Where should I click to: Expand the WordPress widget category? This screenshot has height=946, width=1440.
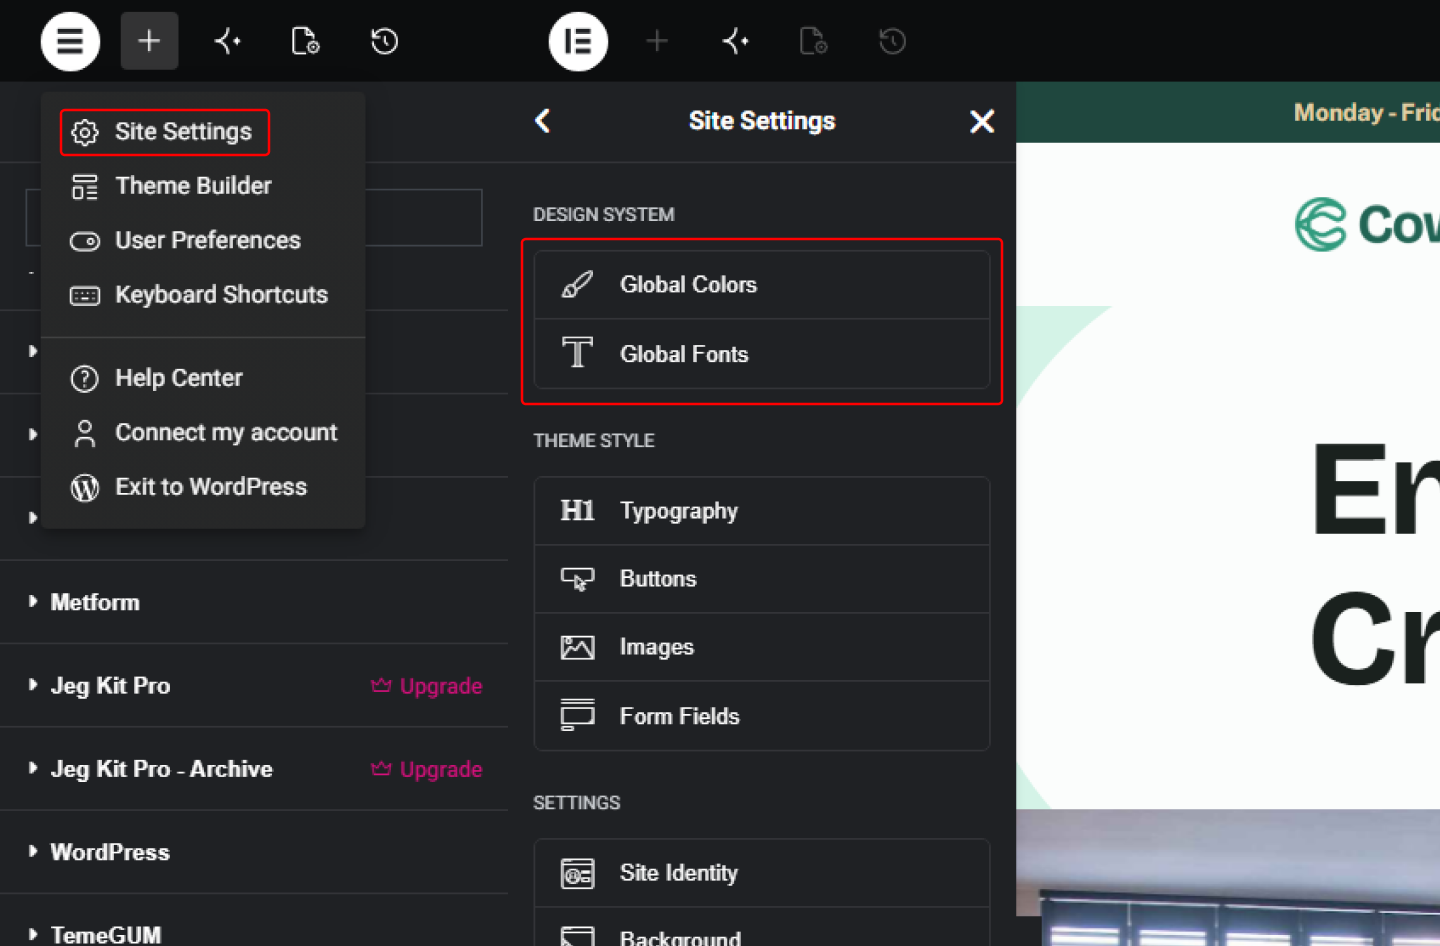tap(254, 852)
